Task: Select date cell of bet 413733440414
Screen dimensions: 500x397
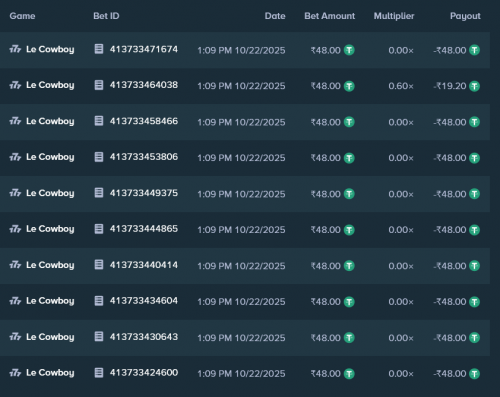Action: [x=241, y=266]
